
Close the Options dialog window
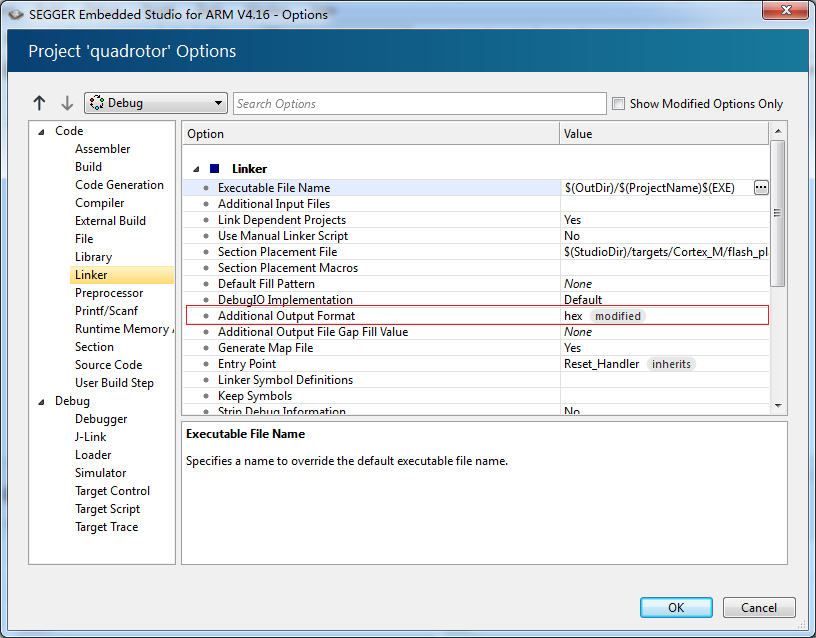786,10
